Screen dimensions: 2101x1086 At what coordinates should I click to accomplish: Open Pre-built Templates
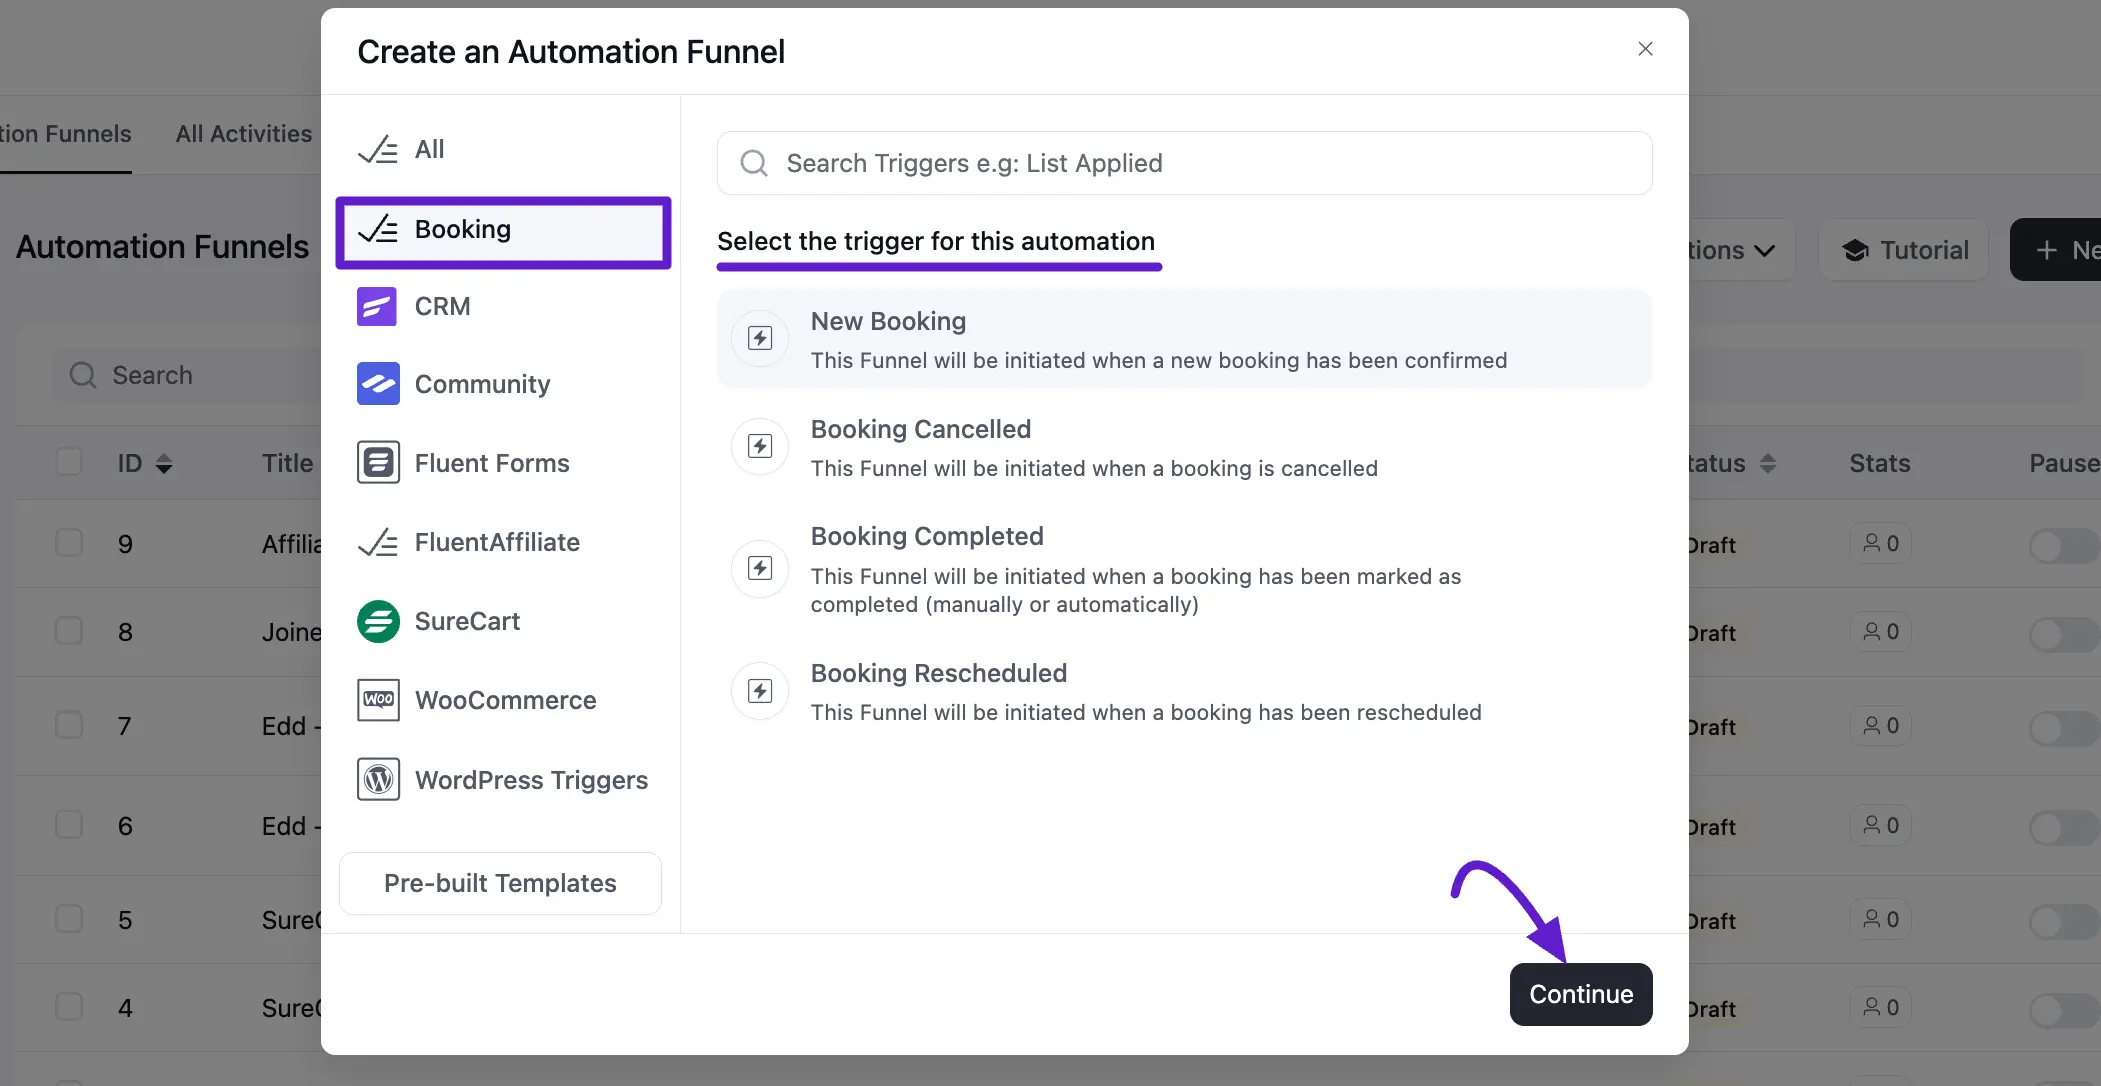tap(500, 883)
